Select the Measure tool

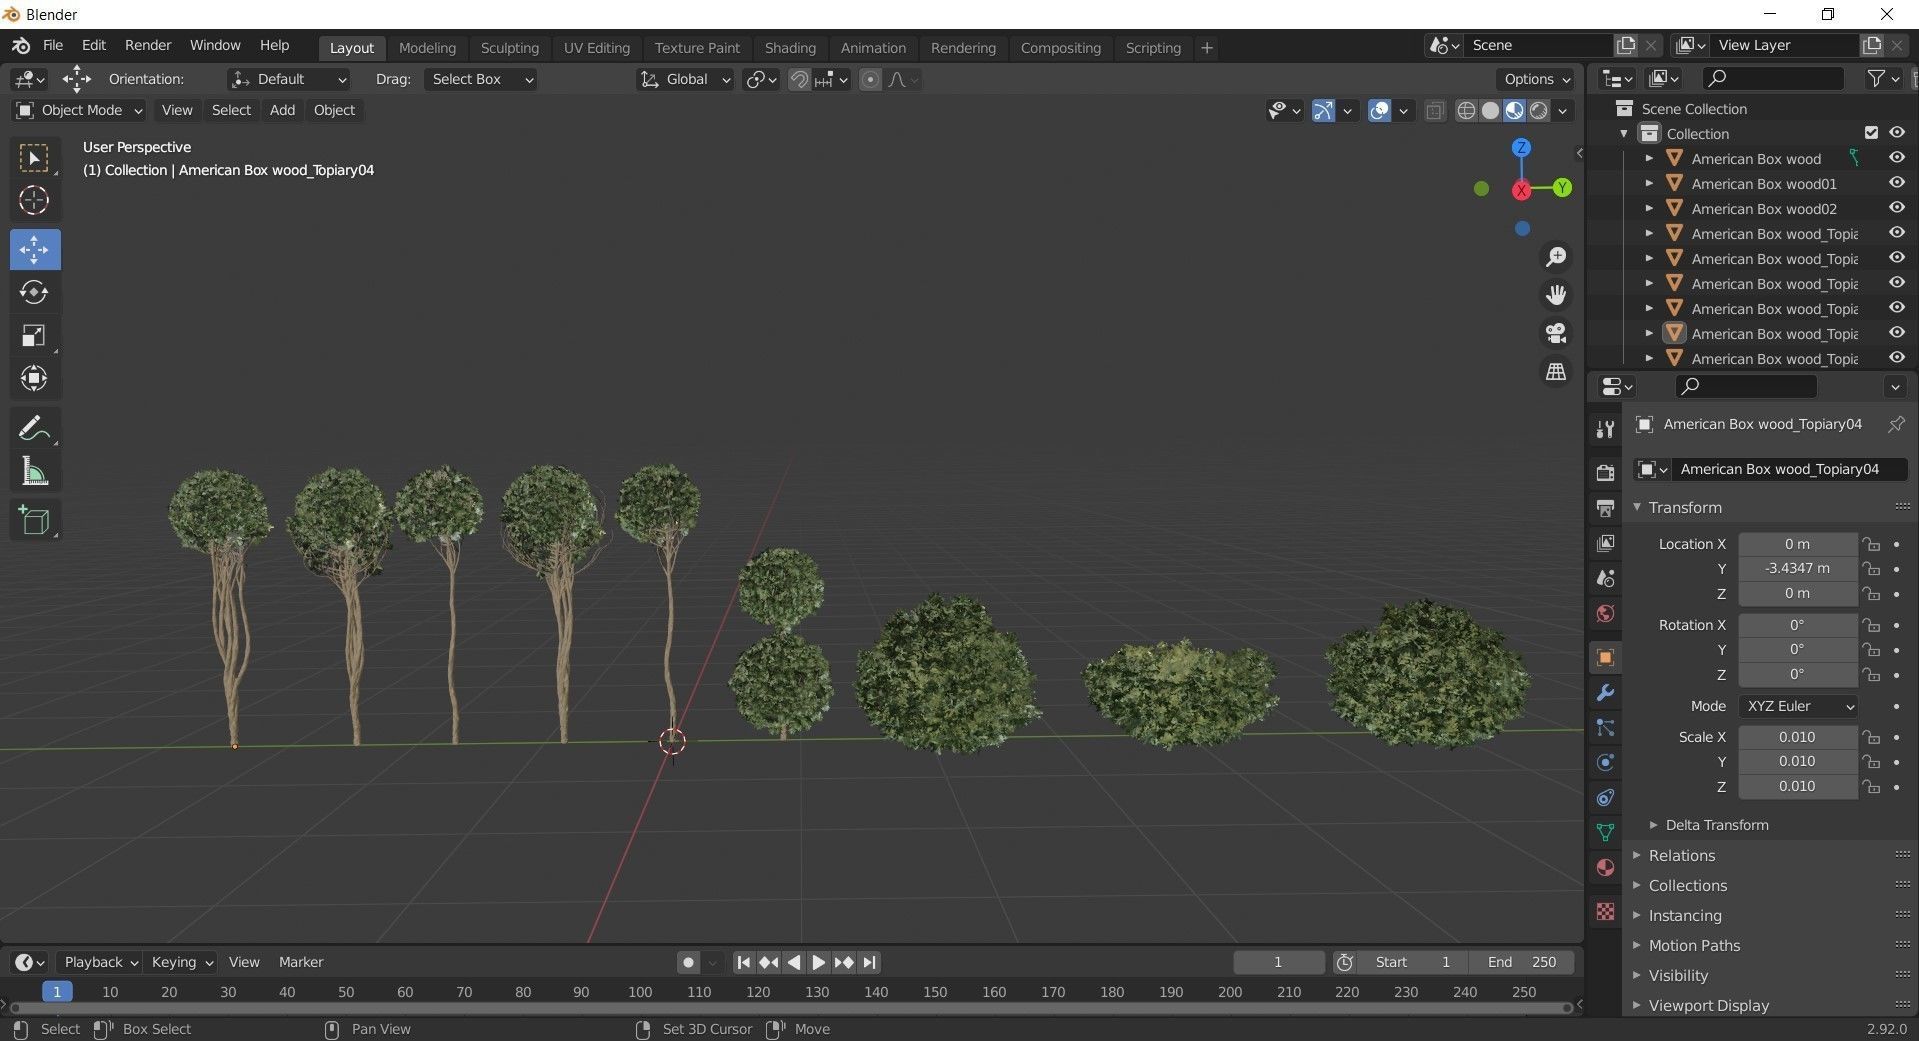[35, 471]
